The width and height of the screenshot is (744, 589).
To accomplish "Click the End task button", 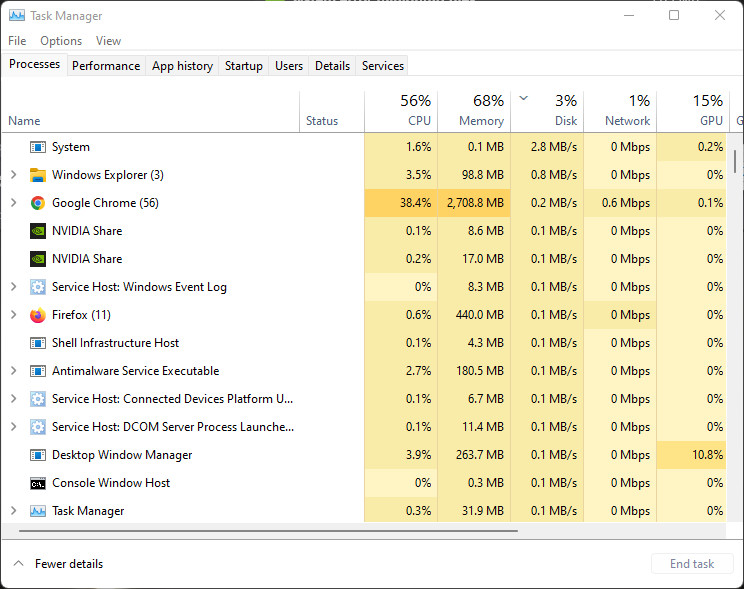I will pyautogui.click(x=692, y=563).
